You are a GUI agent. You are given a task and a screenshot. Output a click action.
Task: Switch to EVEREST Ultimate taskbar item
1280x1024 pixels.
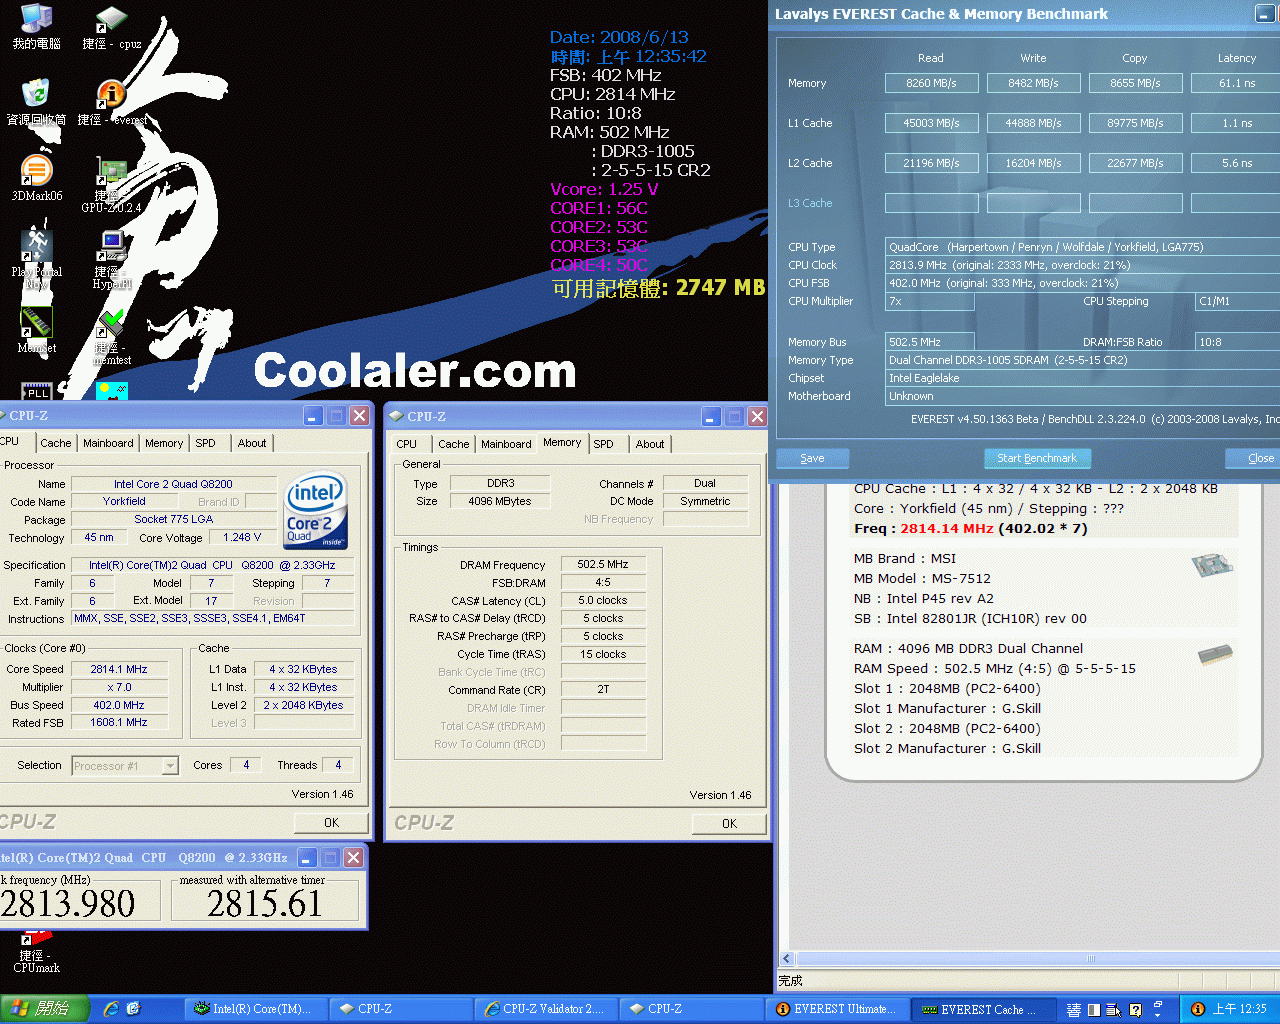[x=837, y=1009]
